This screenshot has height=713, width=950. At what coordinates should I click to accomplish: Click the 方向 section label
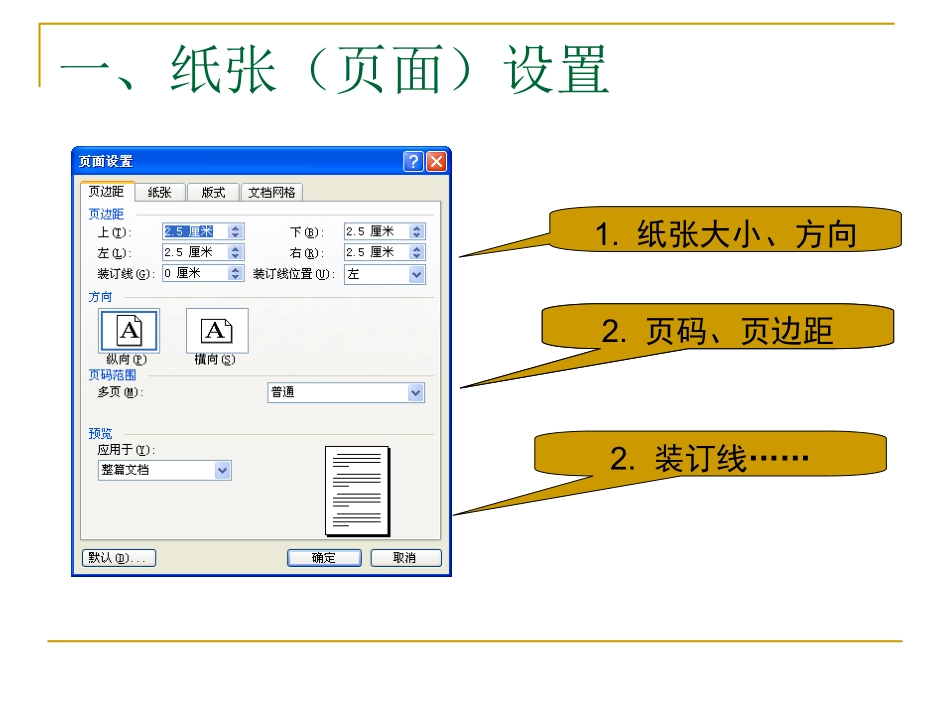(101, 297)
